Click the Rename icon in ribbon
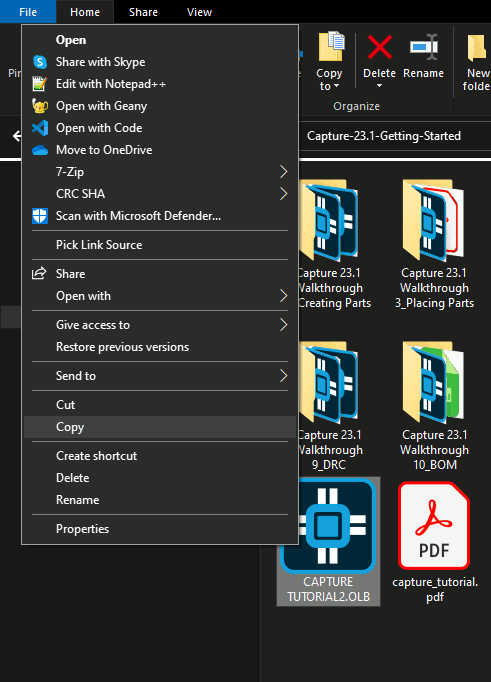Viewport: 491px width, 682px height. 424,47
